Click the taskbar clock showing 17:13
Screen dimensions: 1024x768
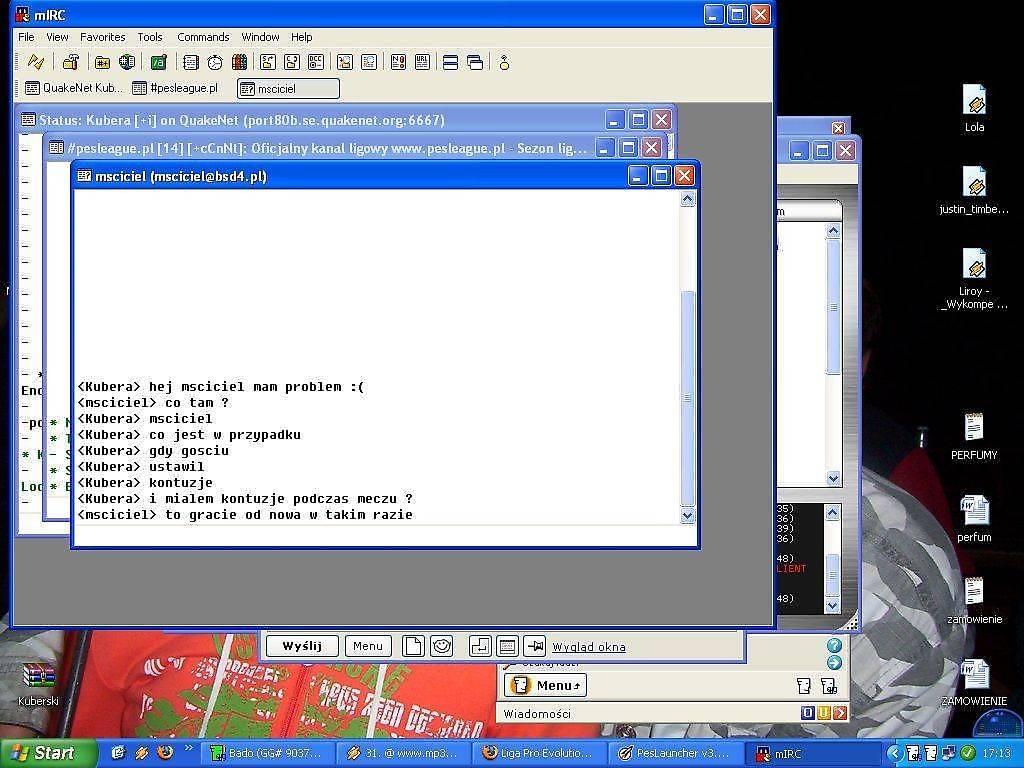[996, 754]
